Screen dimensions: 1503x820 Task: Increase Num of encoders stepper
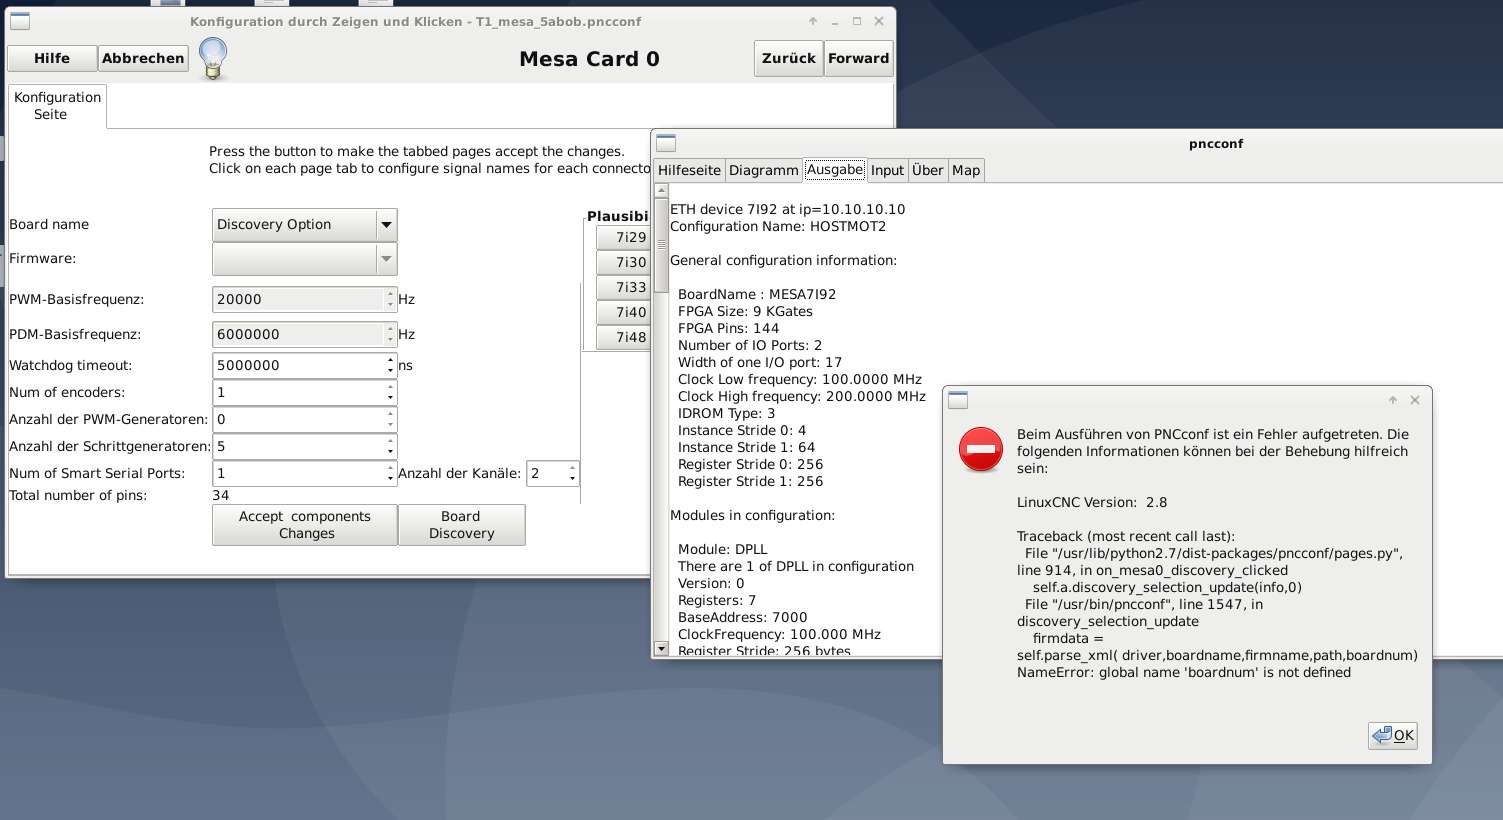pos(391,386)
